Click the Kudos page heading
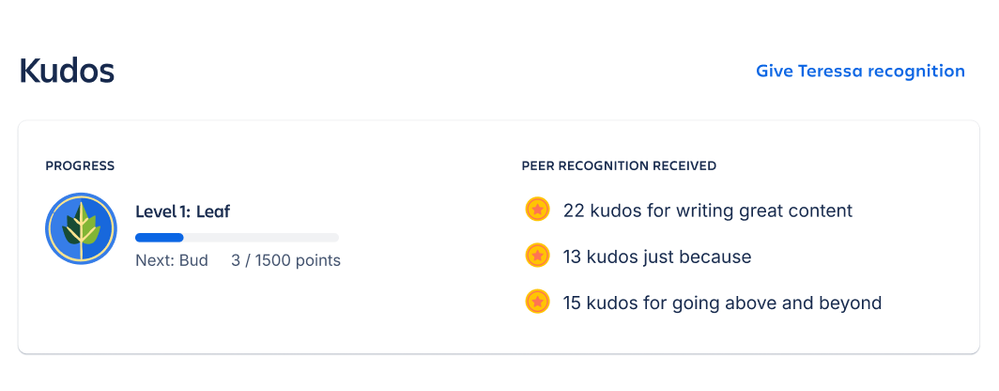999x391 pixels. [x=67, y=71]
